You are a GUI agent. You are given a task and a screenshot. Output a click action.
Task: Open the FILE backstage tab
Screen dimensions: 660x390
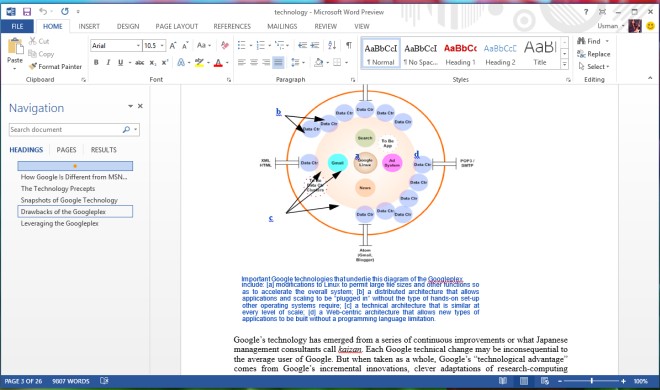point(17,26)
